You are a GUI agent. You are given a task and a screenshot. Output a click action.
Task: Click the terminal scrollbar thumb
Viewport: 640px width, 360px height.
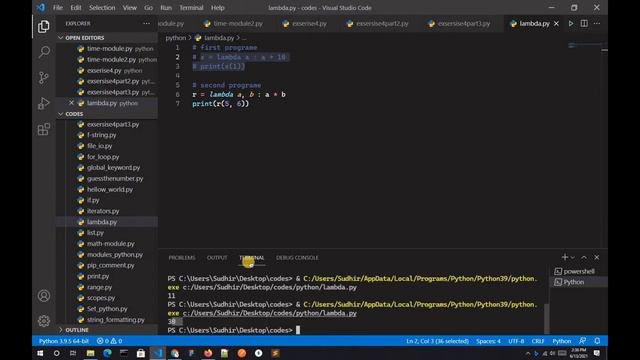tap(547, 318)
